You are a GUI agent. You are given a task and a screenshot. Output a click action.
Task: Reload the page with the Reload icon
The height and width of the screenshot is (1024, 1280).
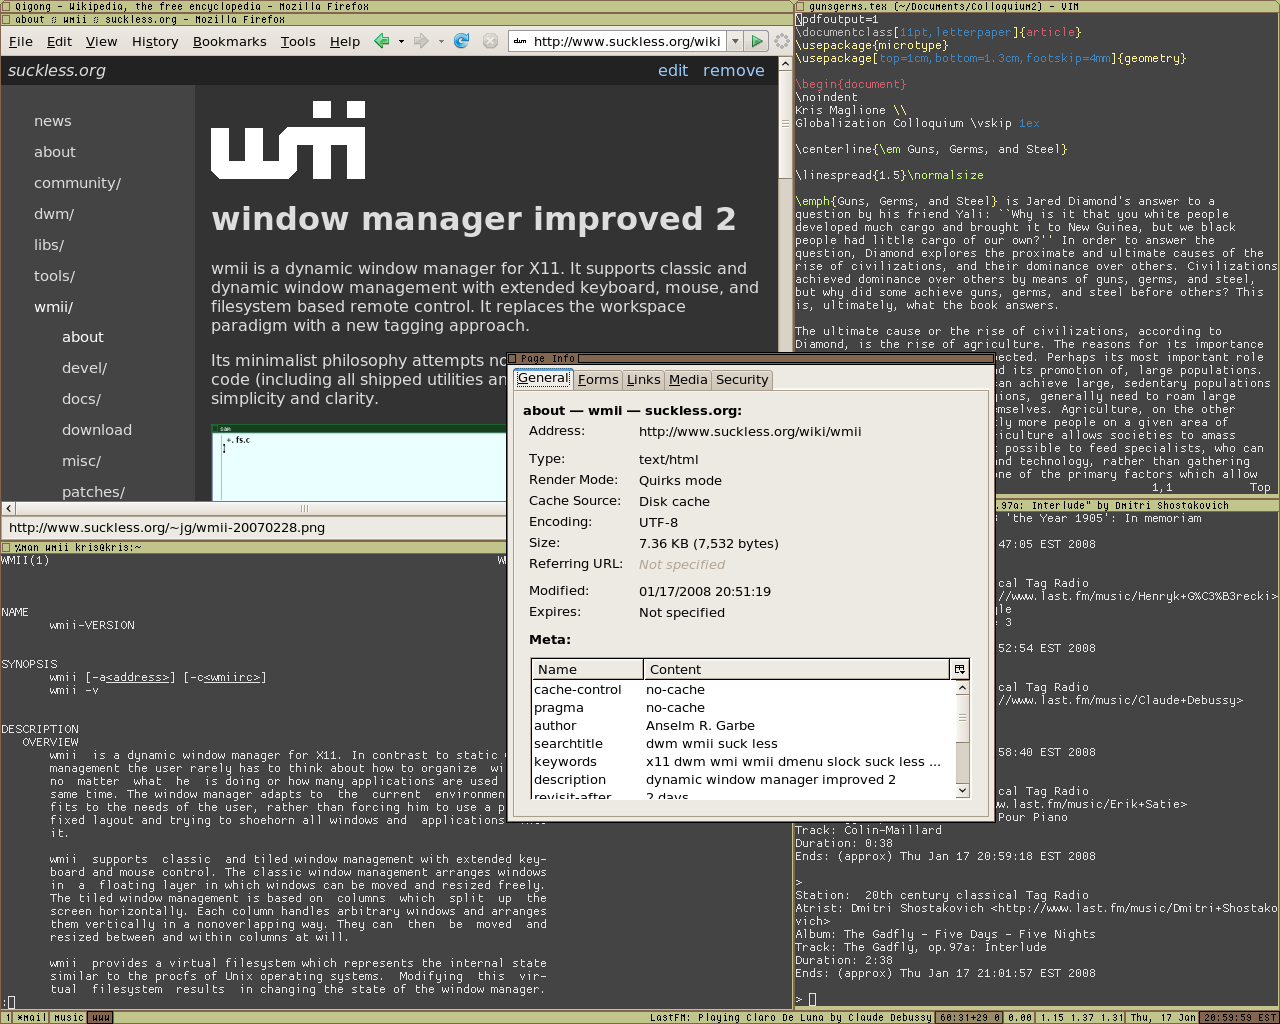click(461, 41)
